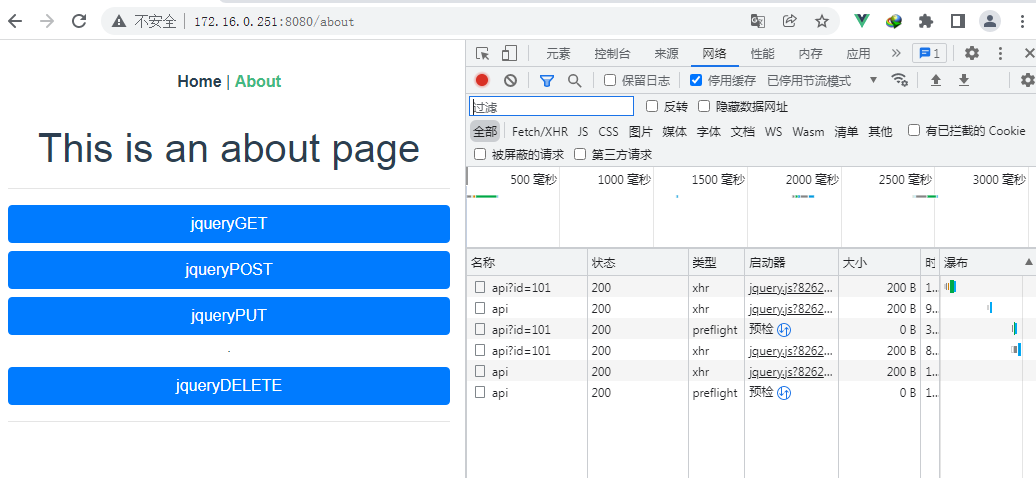This screenshot has height=478, width=1036.
Task: Open the 内存 tab
Action: coord(810,54)
